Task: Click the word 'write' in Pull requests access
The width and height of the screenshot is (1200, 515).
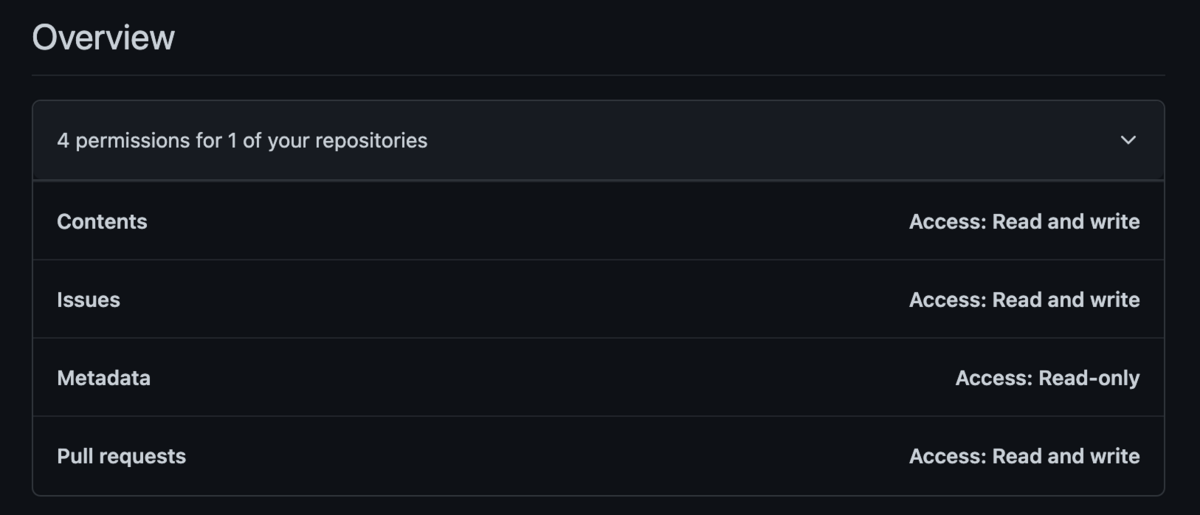Action: point(1114,456)
